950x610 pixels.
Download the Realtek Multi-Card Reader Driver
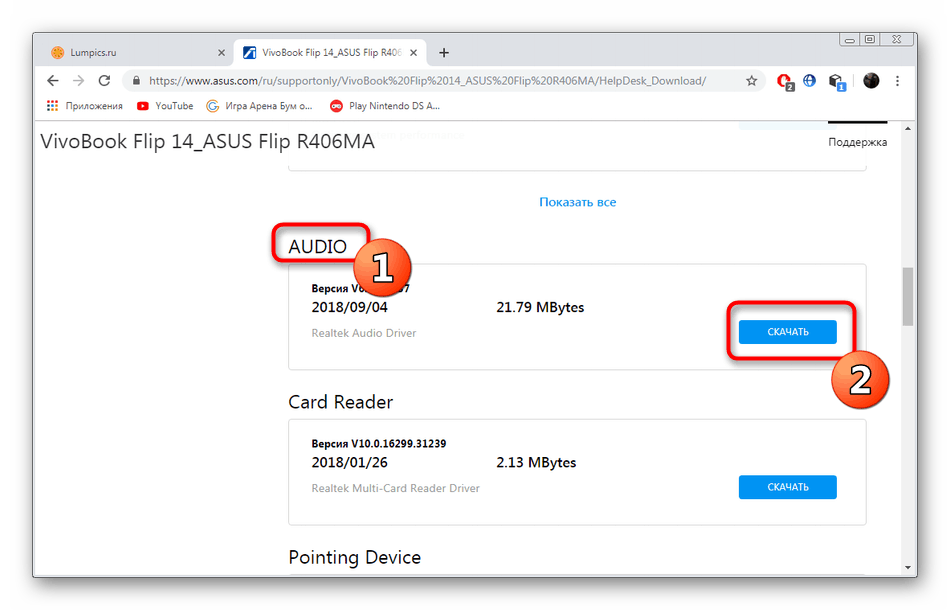[x=787, y=487]
